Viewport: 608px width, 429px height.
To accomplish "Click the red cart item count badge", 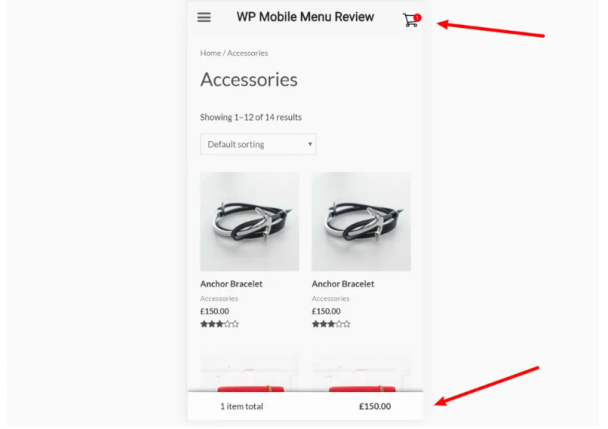I will pos(417,17).
